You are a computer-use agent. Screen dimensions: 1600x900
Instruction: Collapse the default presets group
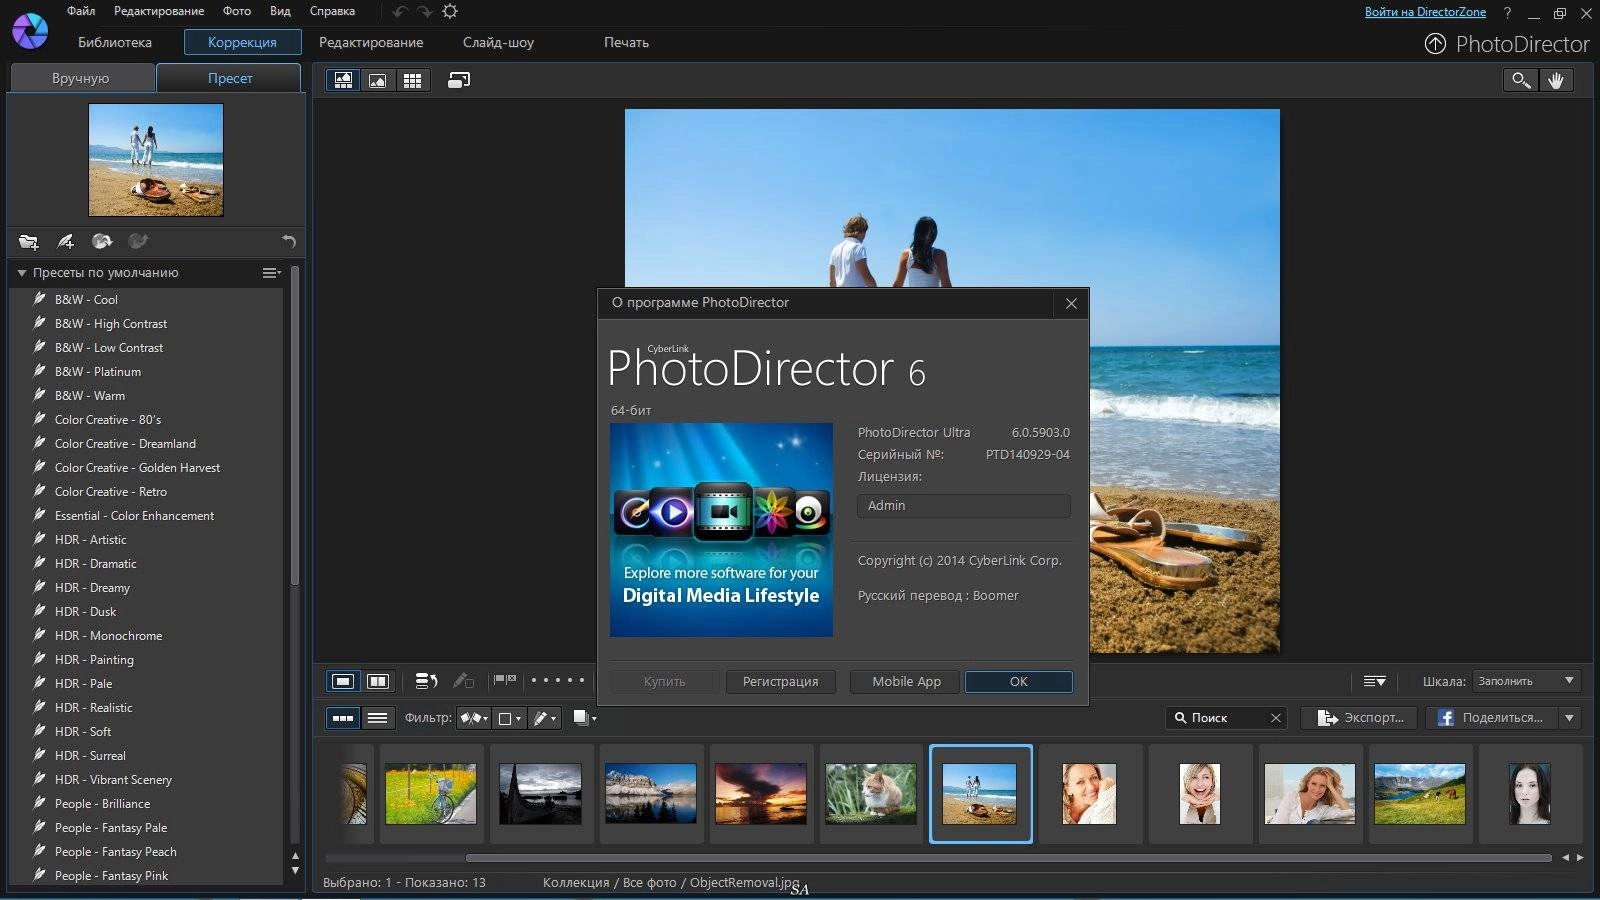point(21,272)
